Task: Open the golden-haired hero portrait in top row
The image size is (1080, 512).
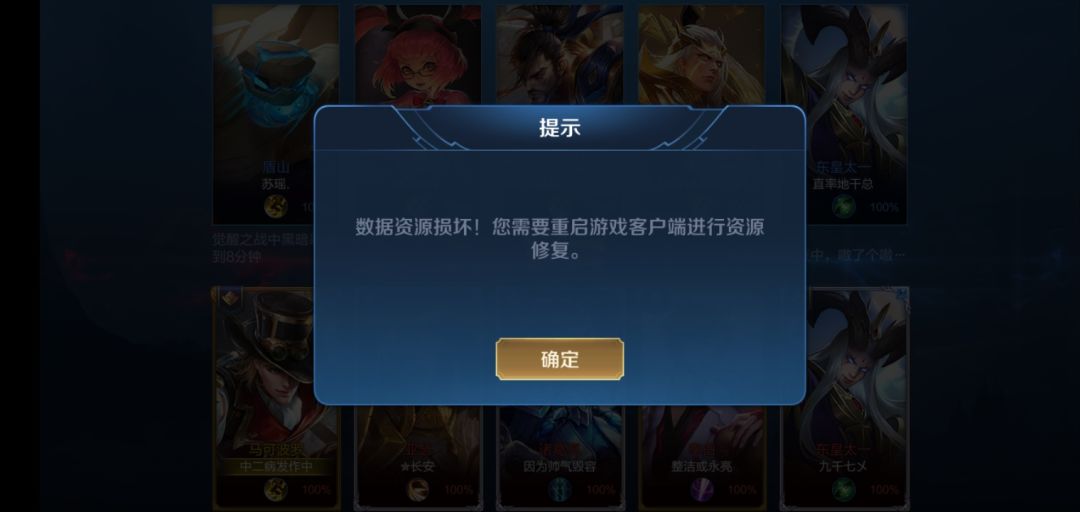Action: click(701, 55)
